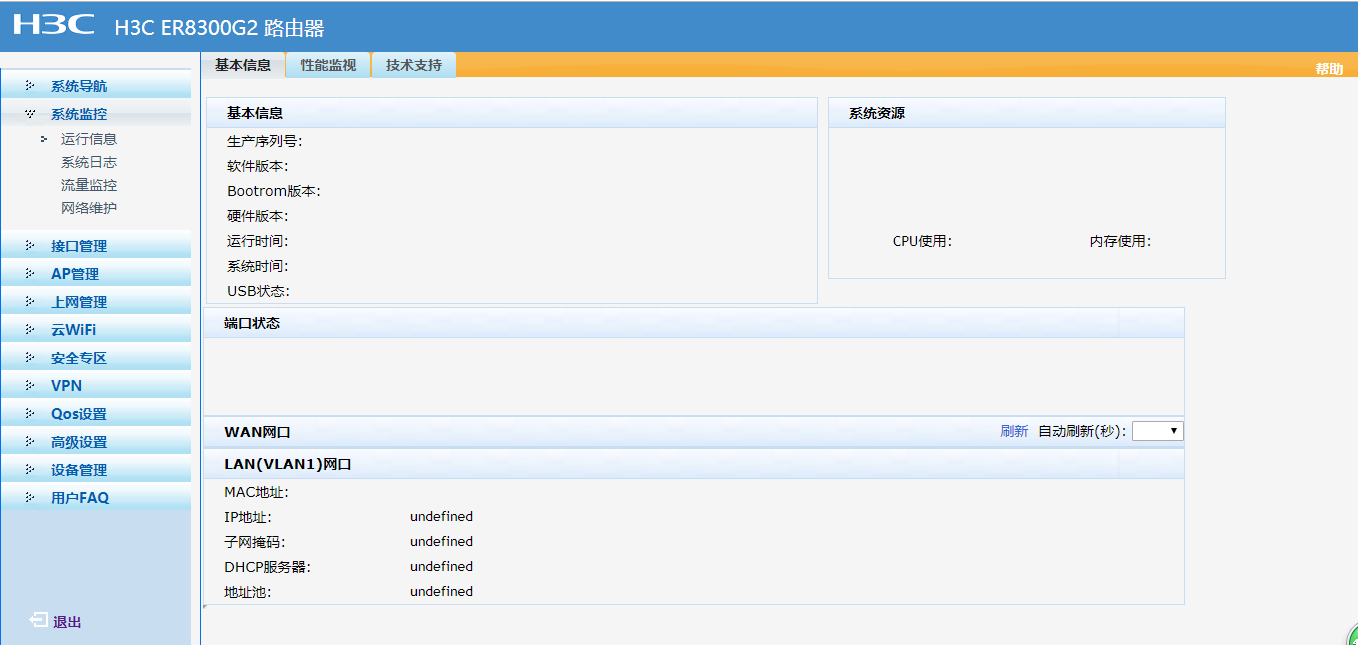Switch to 基本信息 tab
Image resolution: width=1358 pixels, height=645 pixels.
[x=243, y=65]
